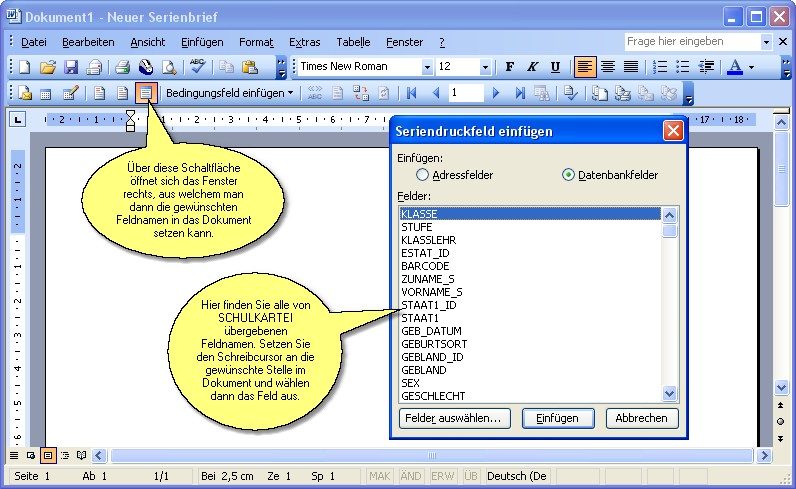Screen dimensions: 796x489
Task: Apply bold formatting with F button
Action: (x=509, y=67)
